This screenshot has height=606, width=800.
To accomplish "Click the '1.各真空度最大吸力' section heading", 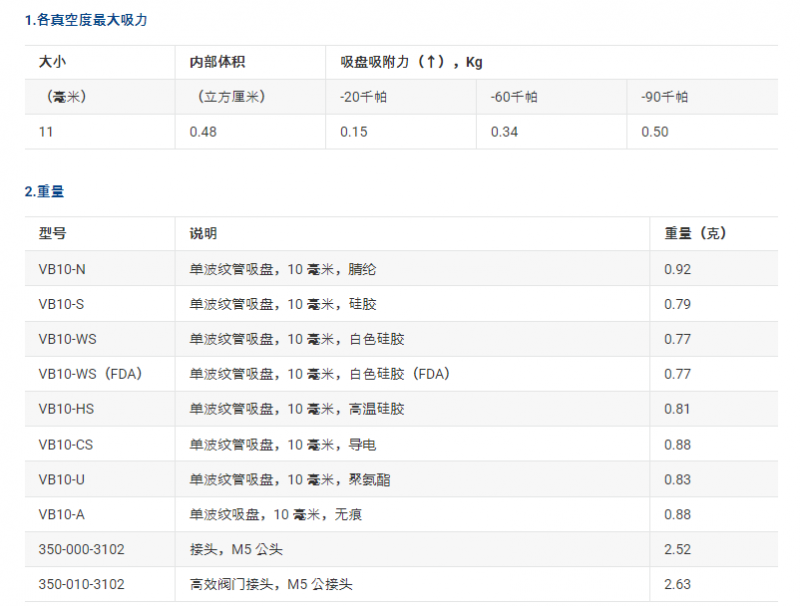I will coord(86,20).
